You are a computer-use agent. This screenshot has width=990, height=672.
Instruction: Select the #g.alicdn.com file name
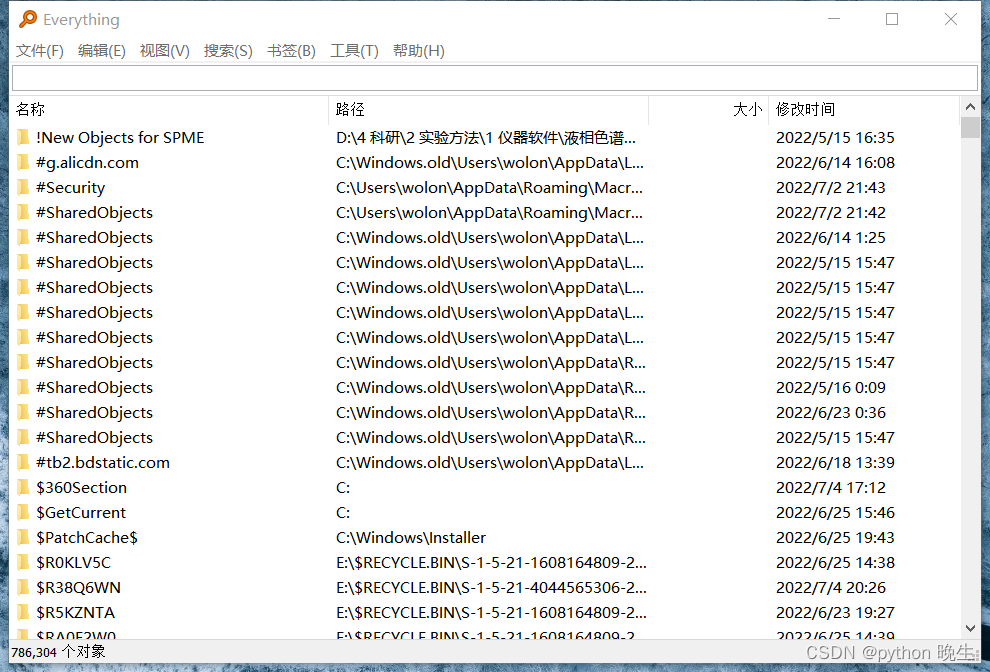[x=87, y=162]
